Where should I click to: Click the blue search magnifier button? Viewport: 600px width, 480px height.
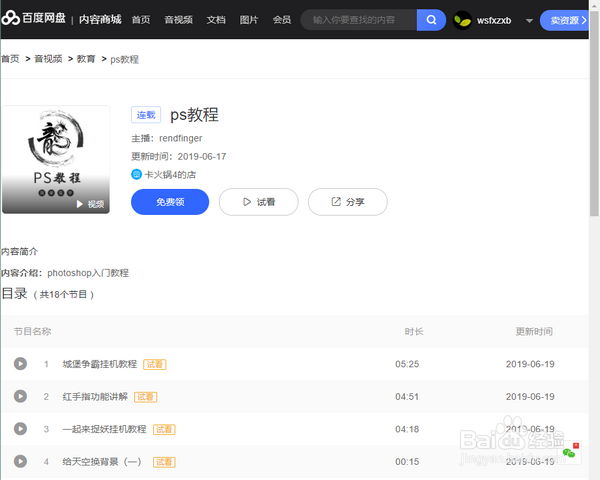(x=431, y=20)
